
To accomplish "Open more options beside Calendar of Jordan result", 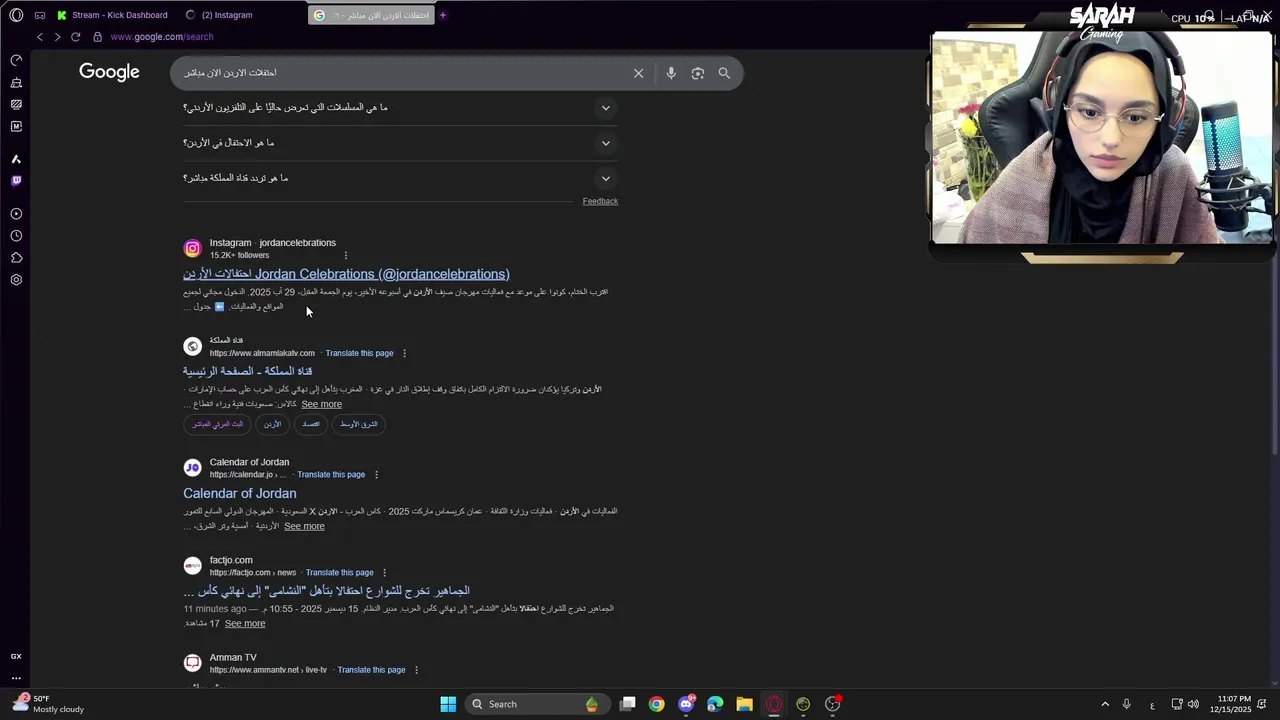I will point(376,475).
